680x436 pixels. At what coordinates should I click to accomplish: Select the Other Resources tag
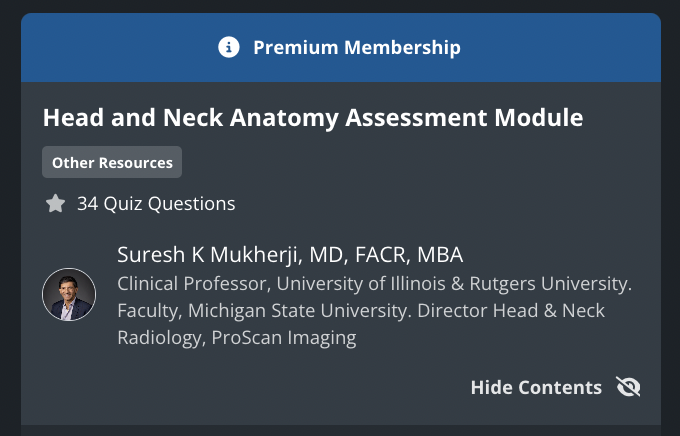[x=112, y=162]
